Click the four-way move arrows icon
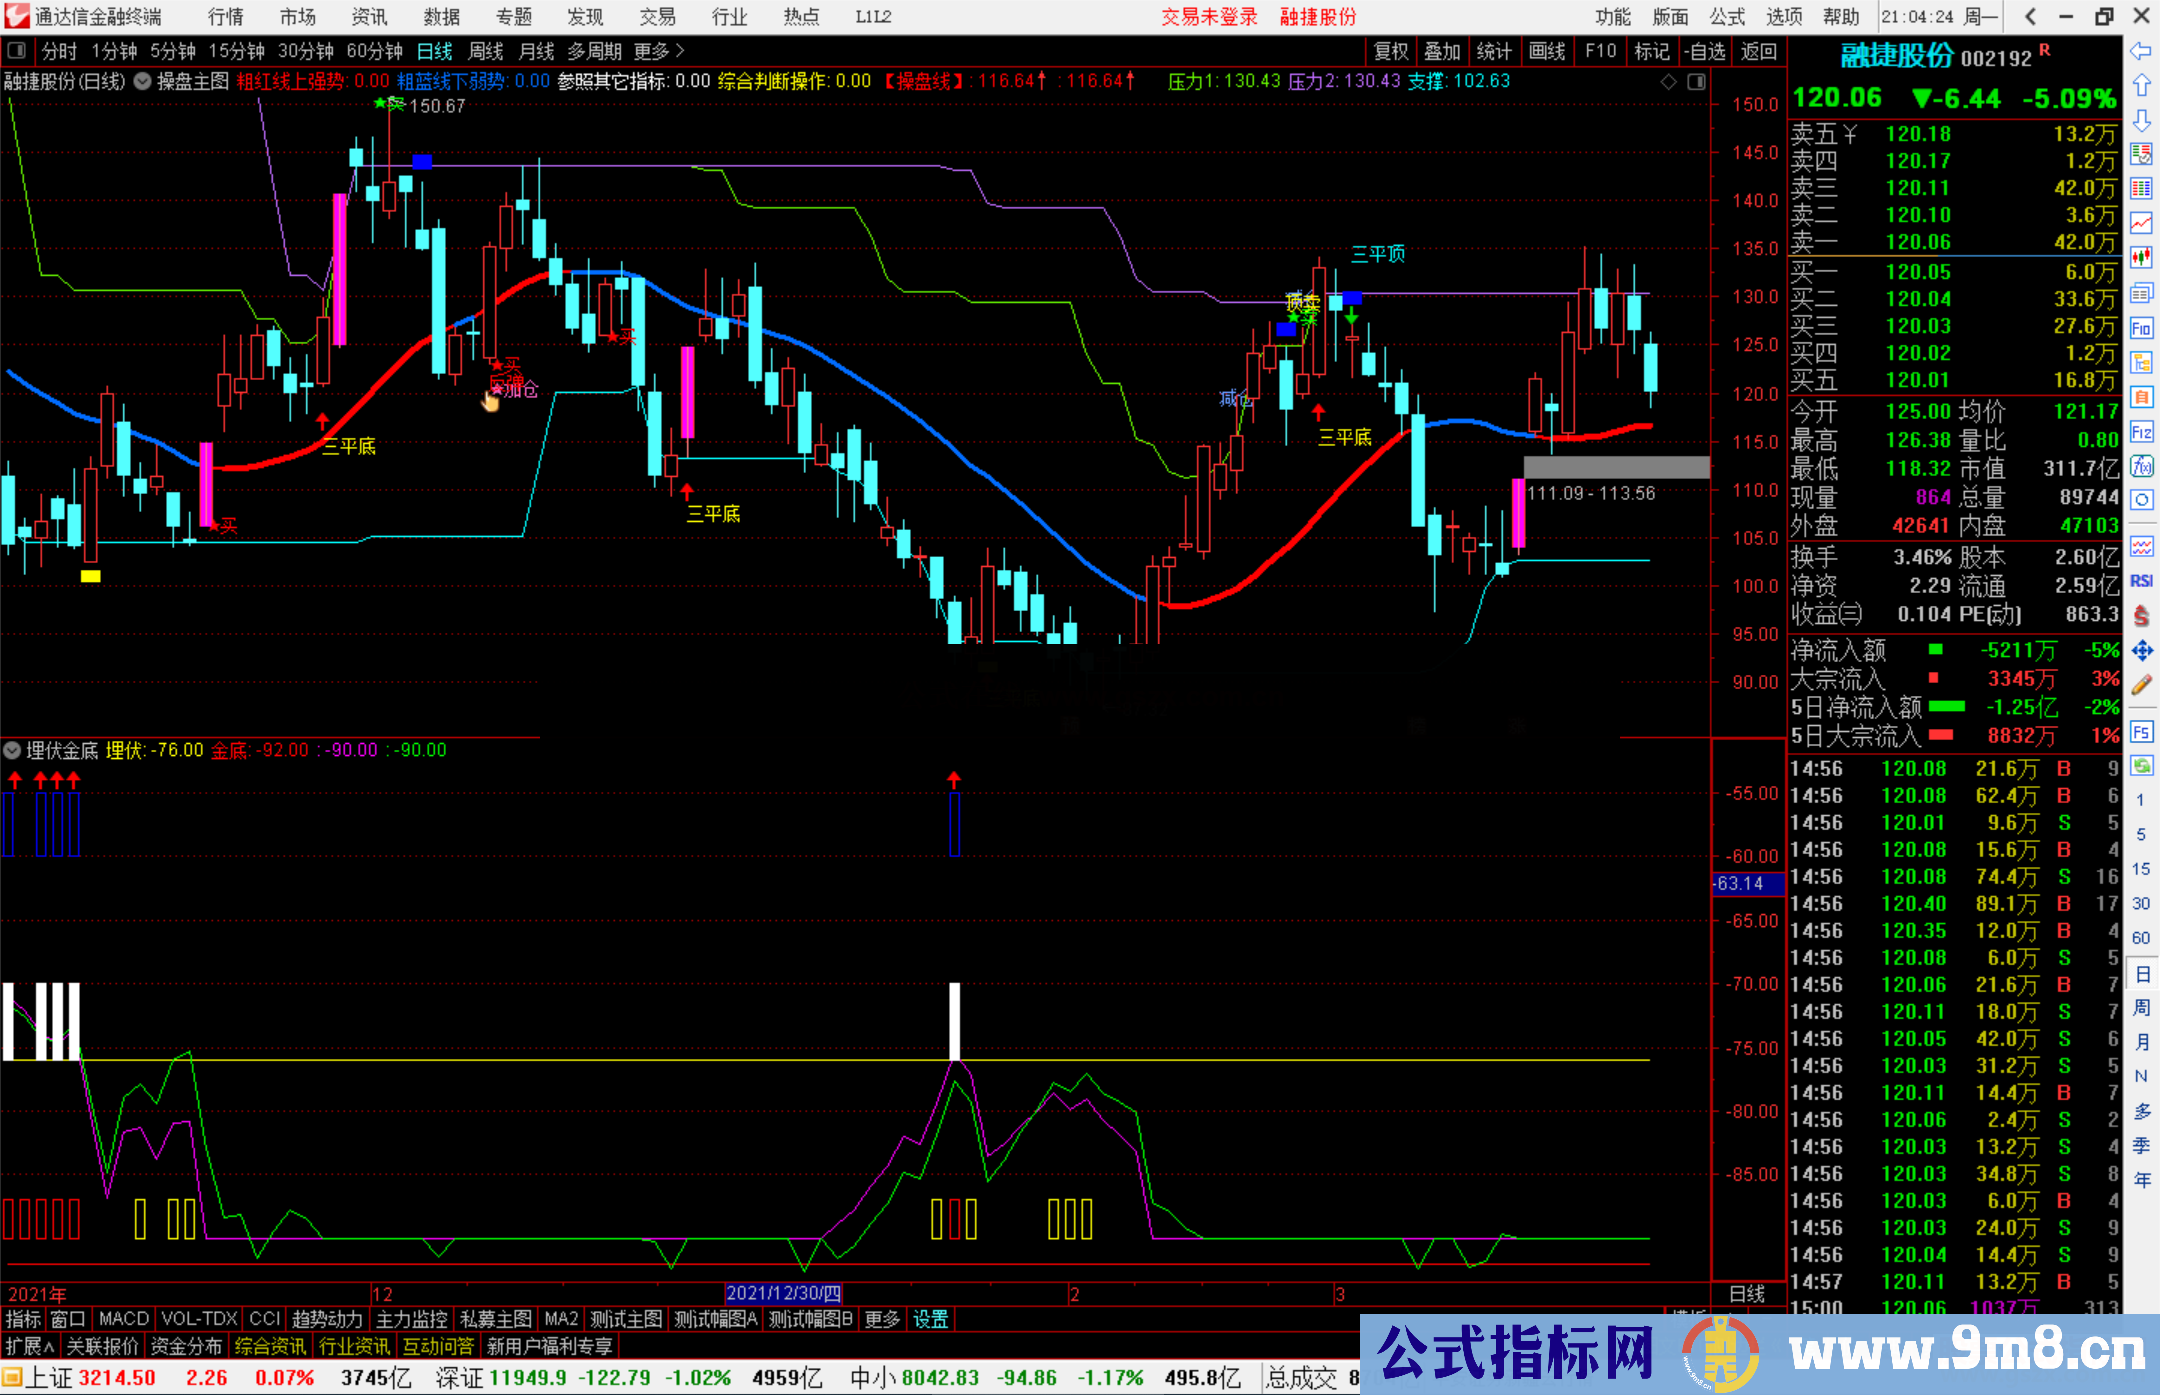2160x1395 pixels. point(2141,651)
